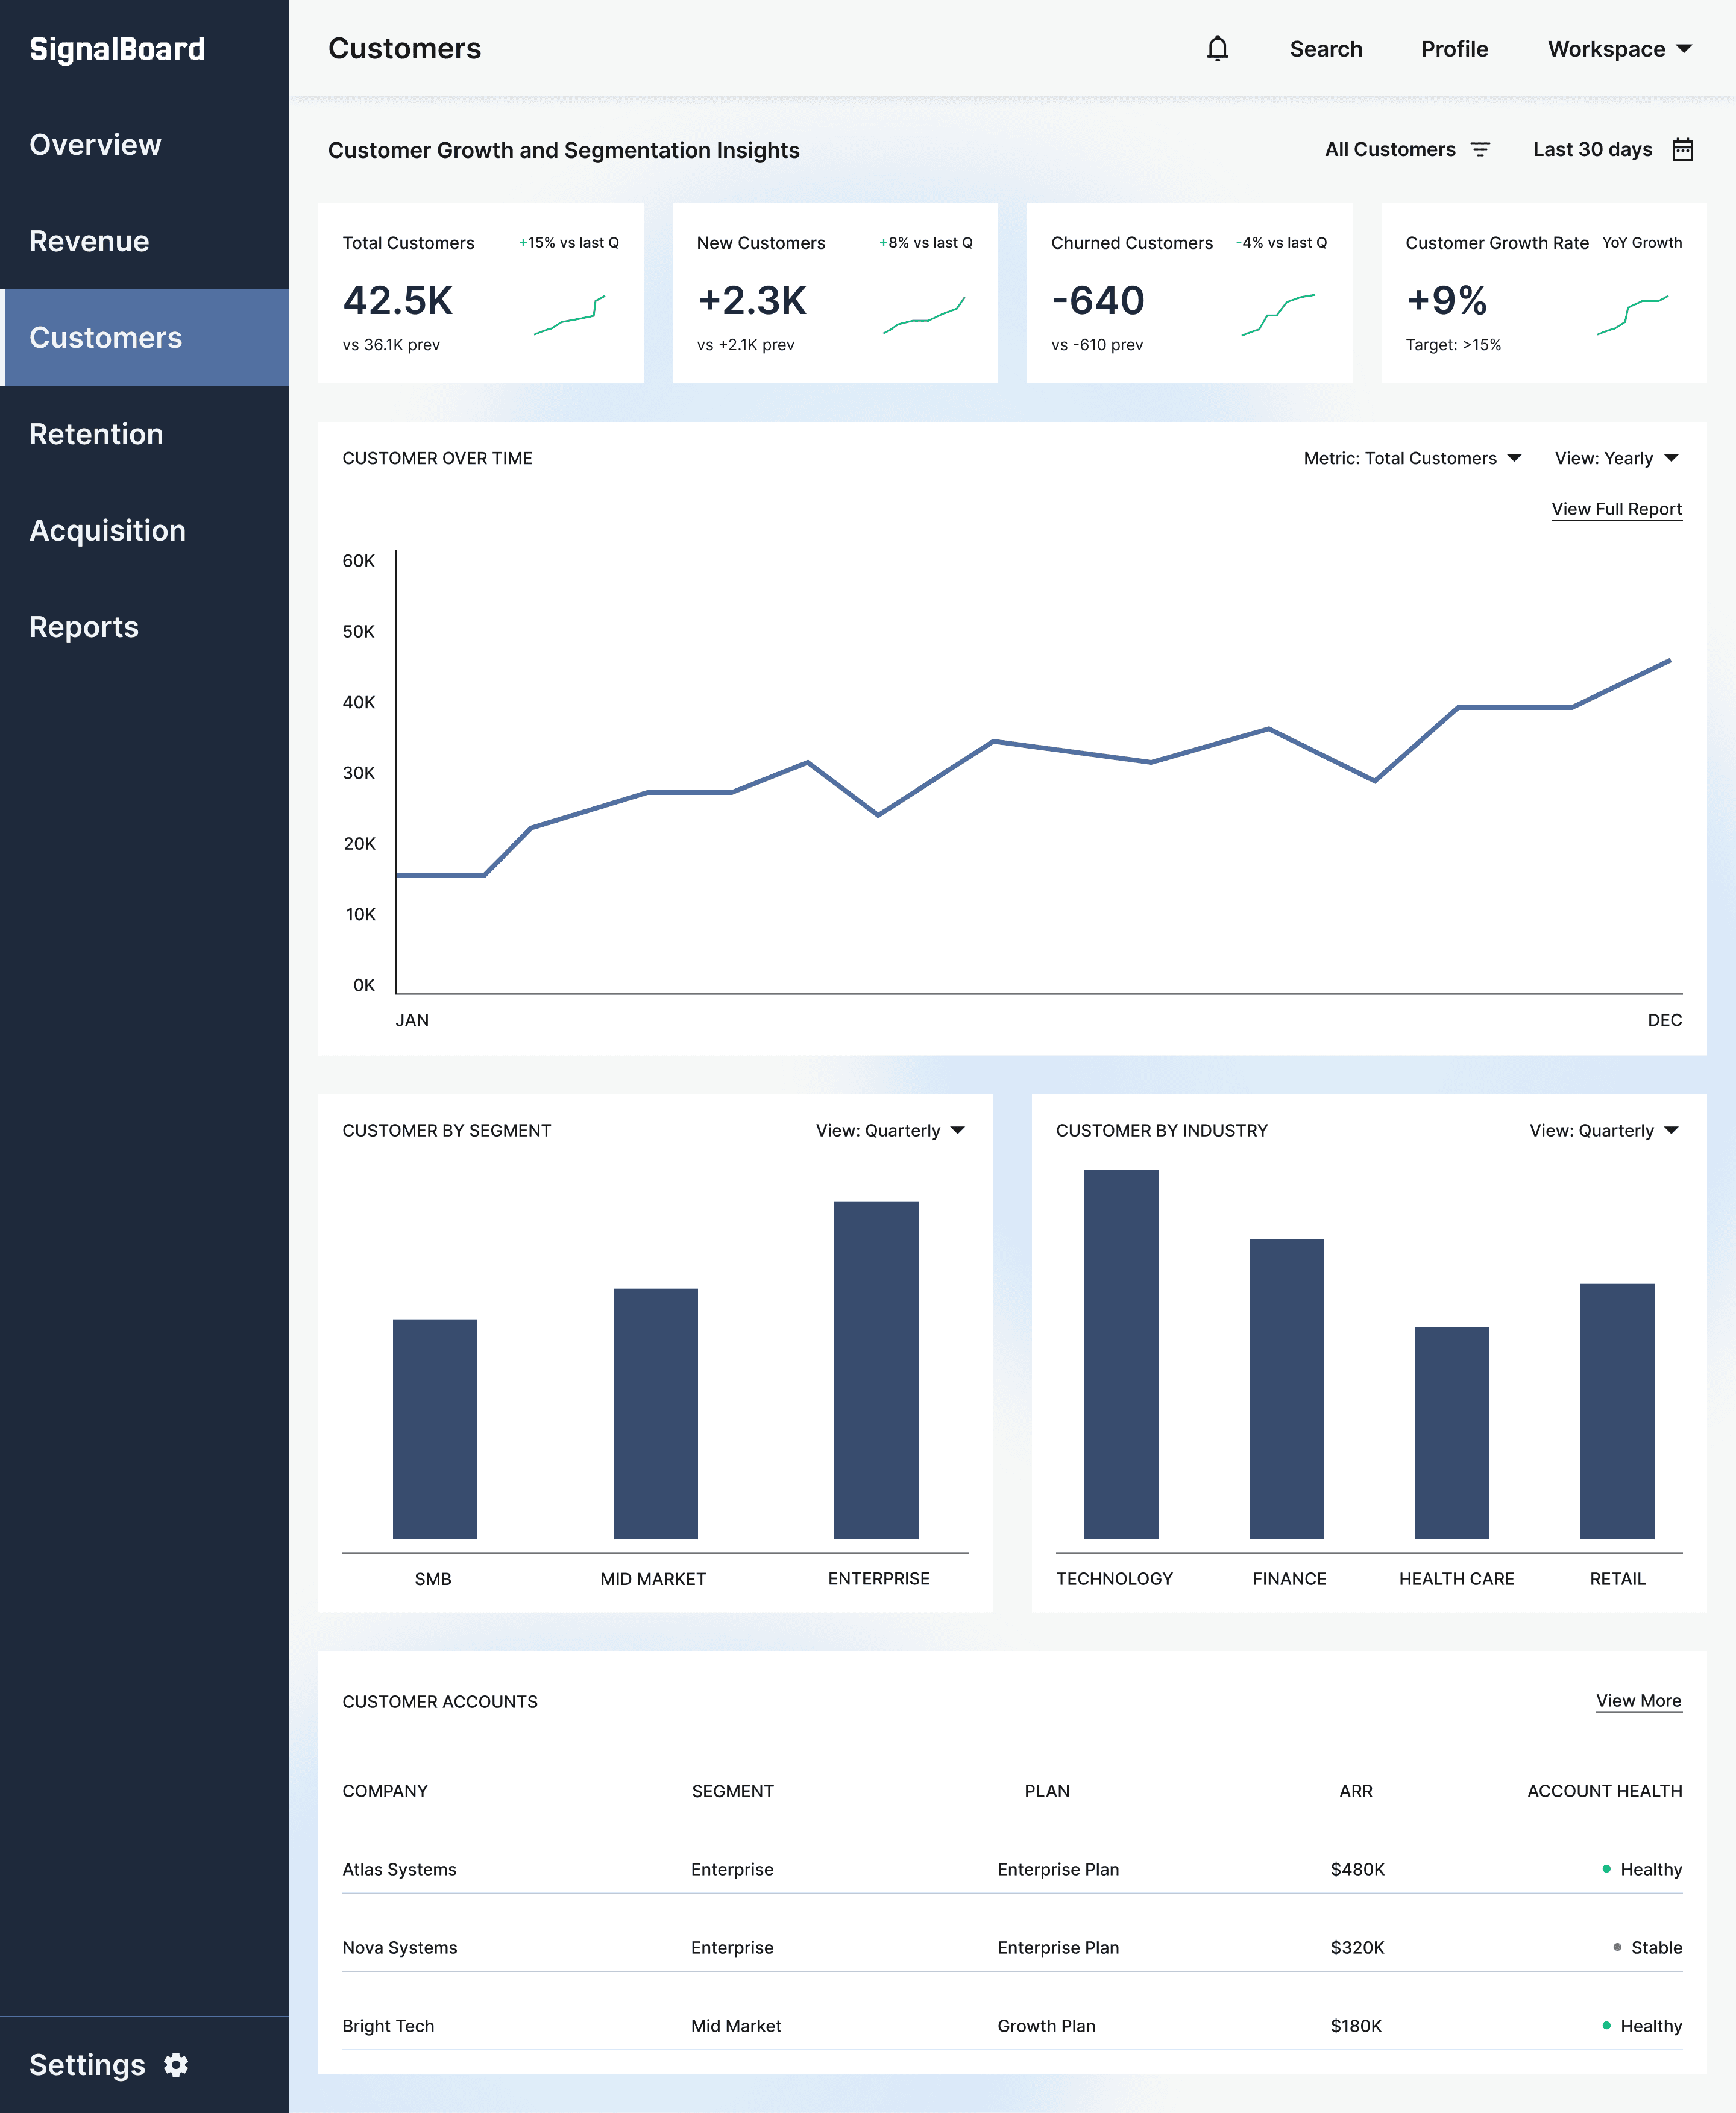1736x2113 pixels.
Task: Open the Metric: Total Customers dropdown
Action: (x=1411, y=458)
